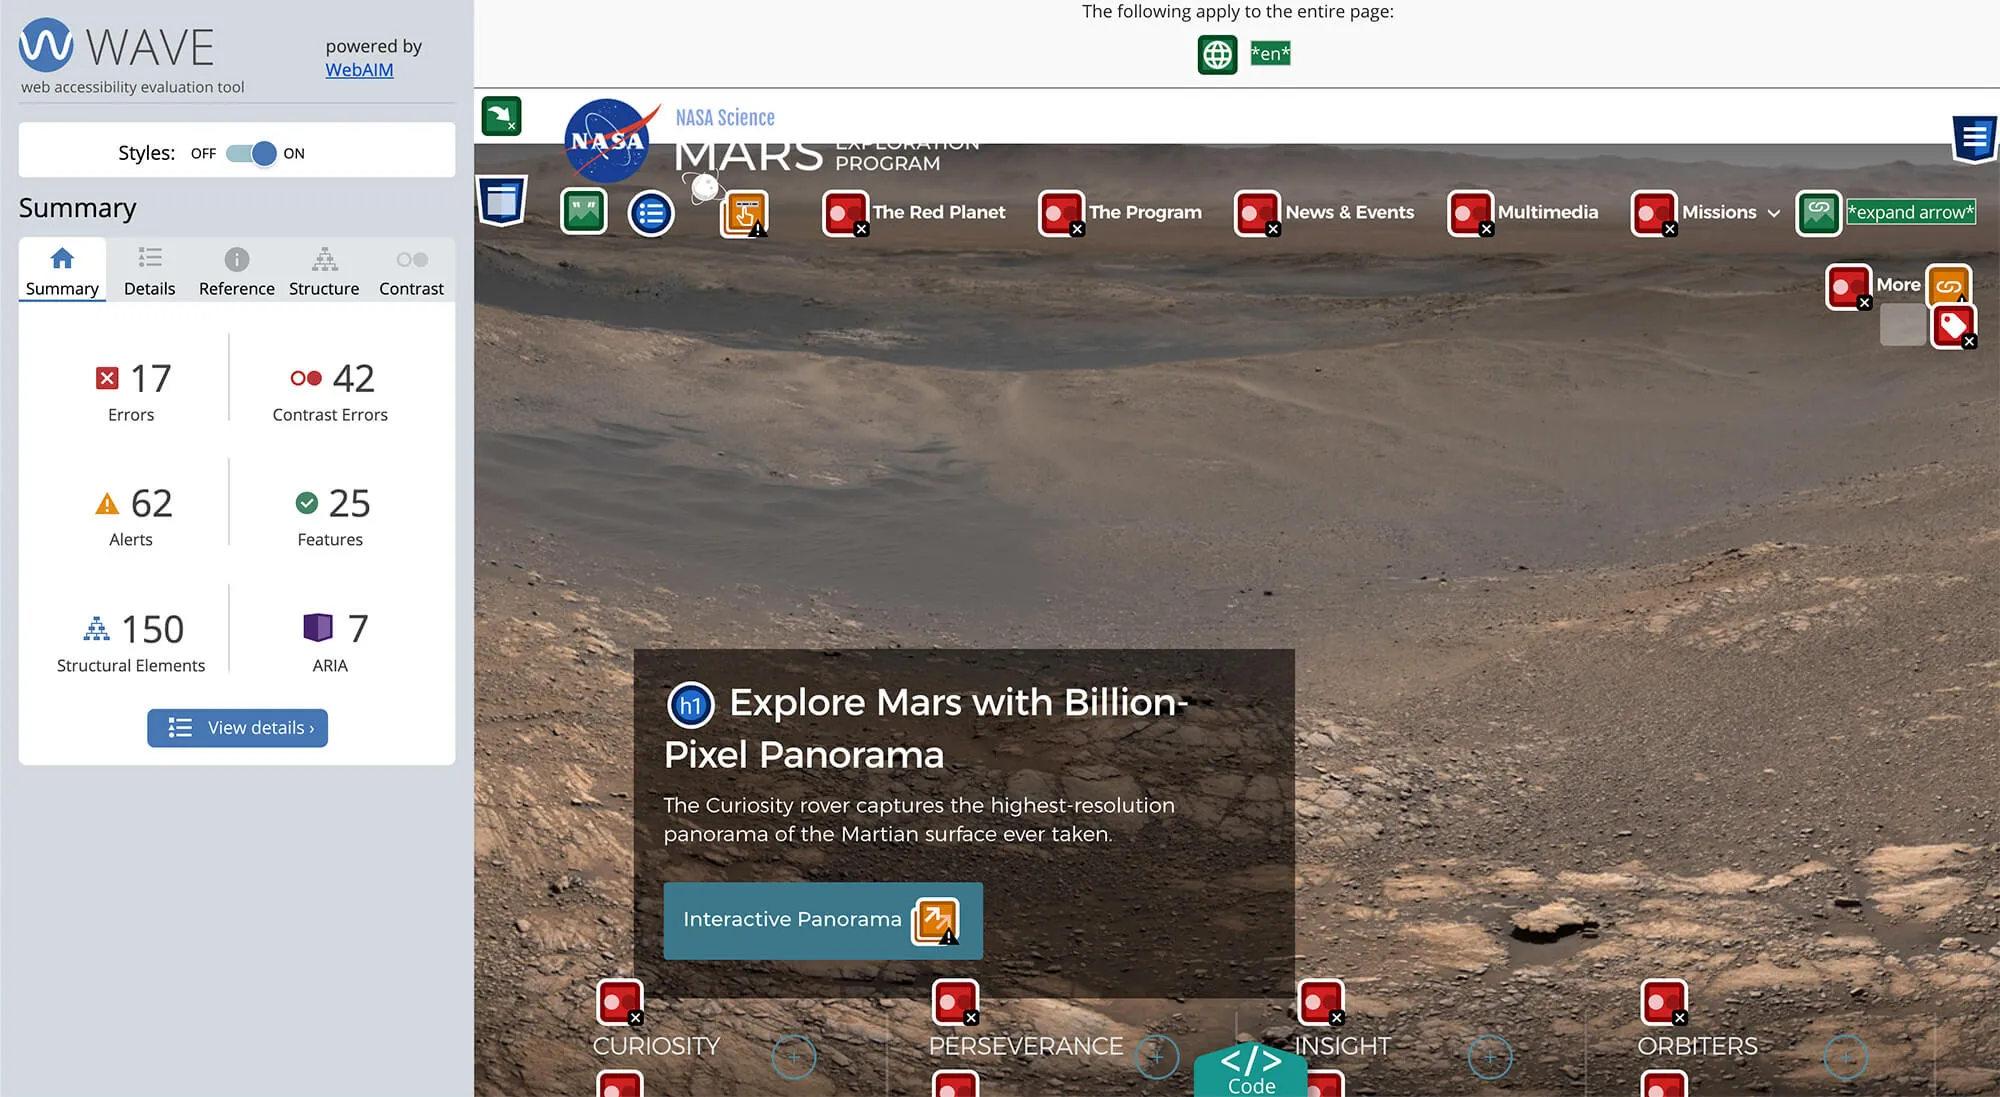
Task: Open Multimedia menu item
Action: (1547, 212)
